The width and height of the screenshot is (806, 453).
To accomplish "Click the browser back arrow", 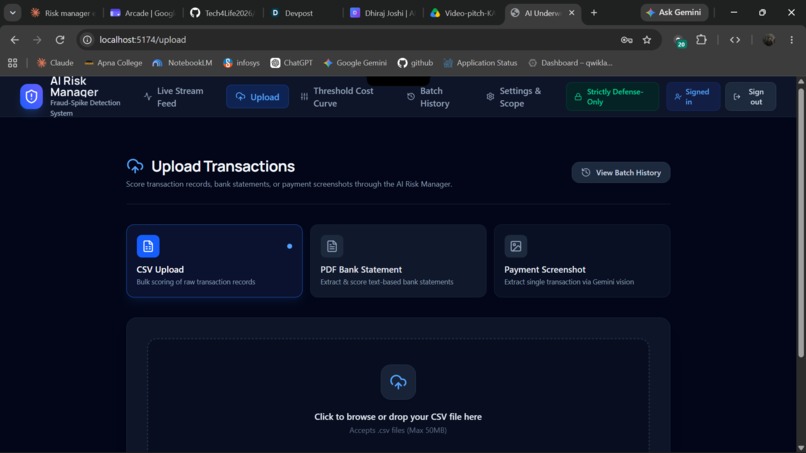I will [x=14, y=40].
